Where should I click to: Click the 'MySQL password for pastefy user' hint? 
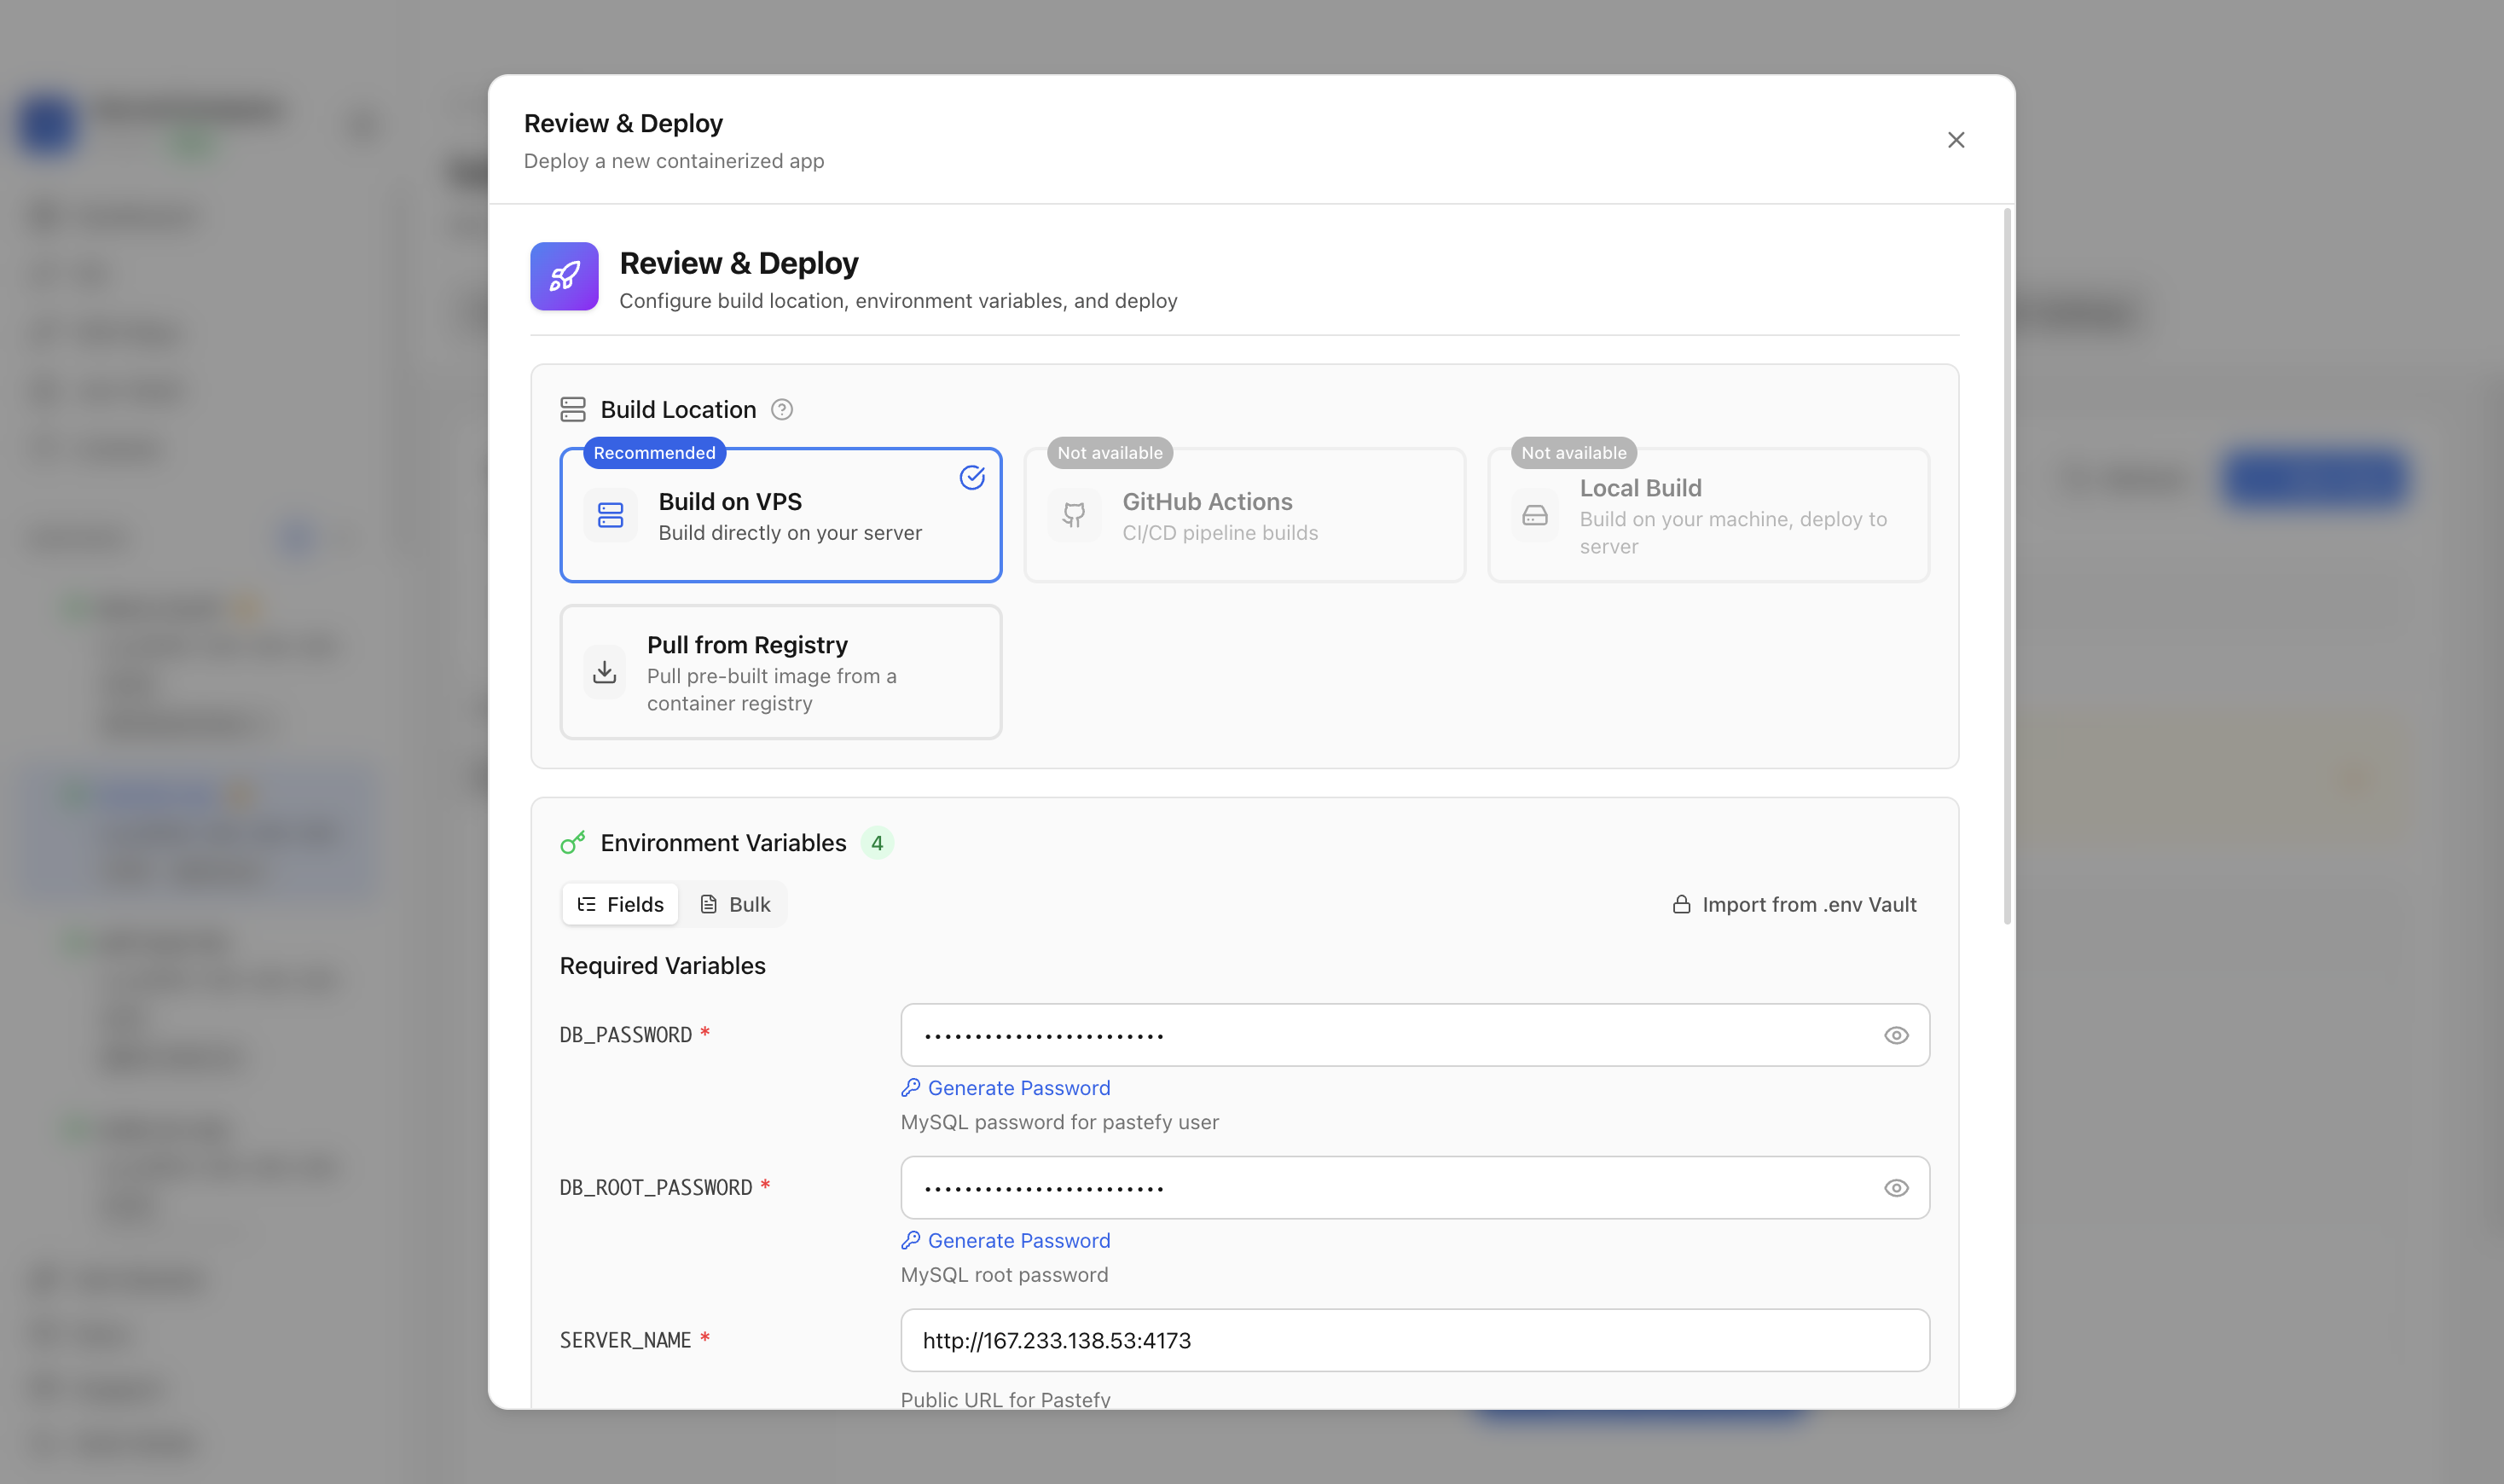(x=1059, y=1122)
